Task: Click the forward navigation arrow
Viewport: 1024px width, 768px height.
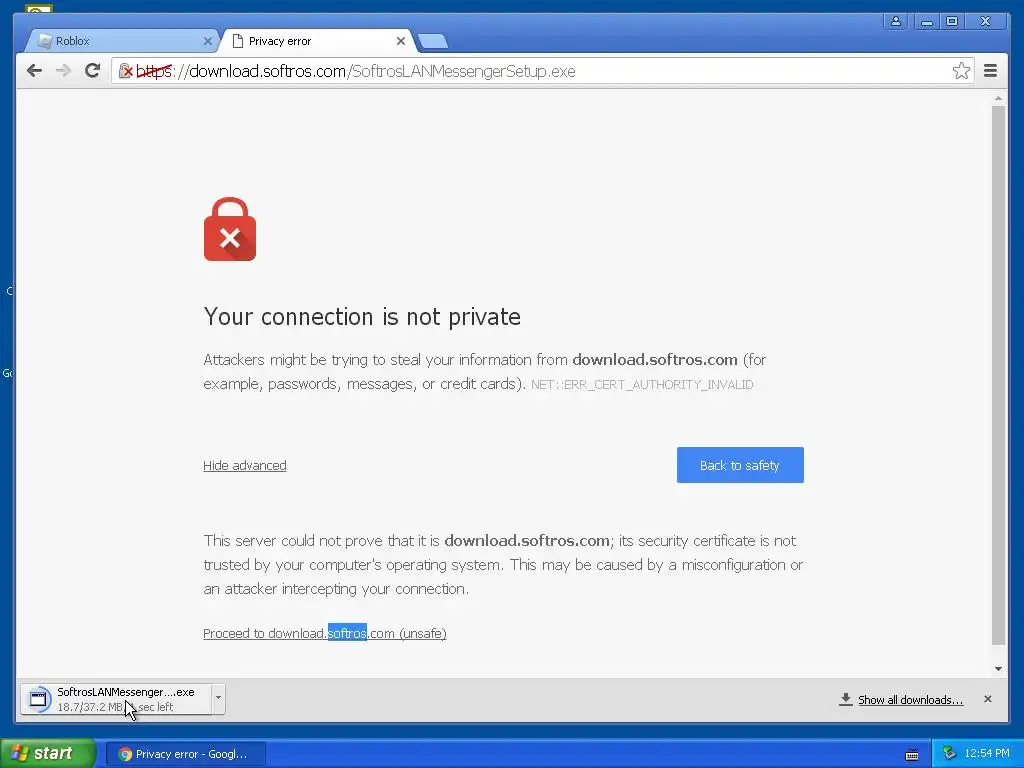Action: pyautogui.click(x=63, y=71)
